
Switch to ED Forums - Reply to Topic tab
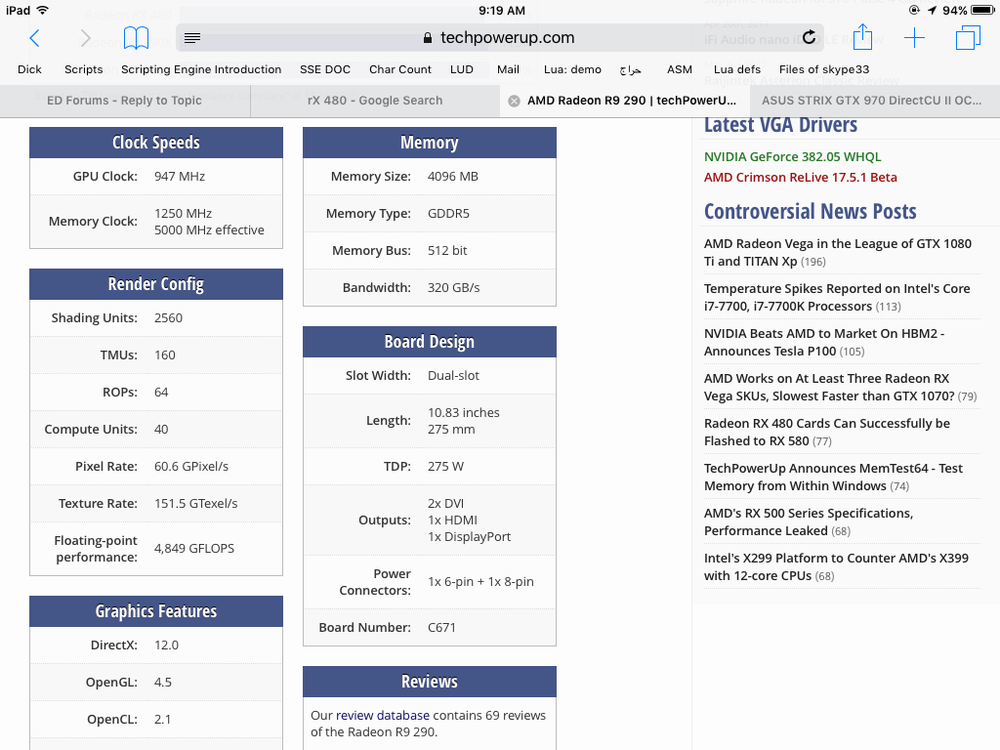124,101
